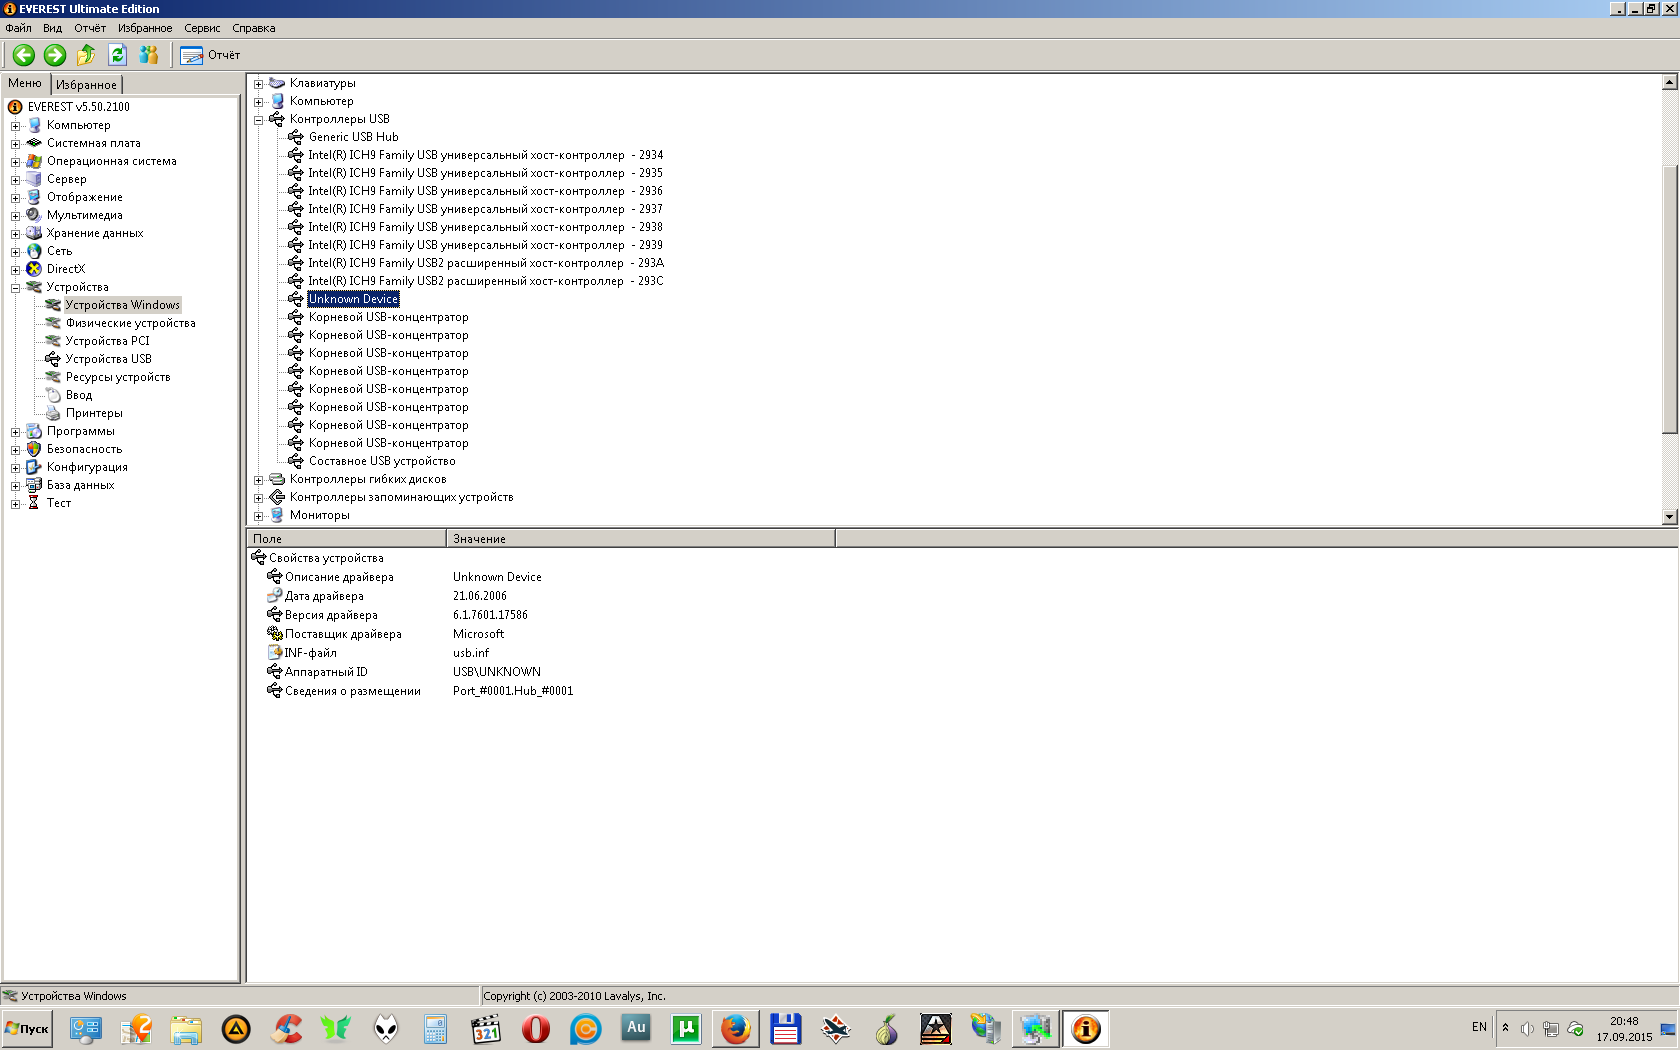
Task: Expand the Клавиатуры device group
Action: coord(258,84)
